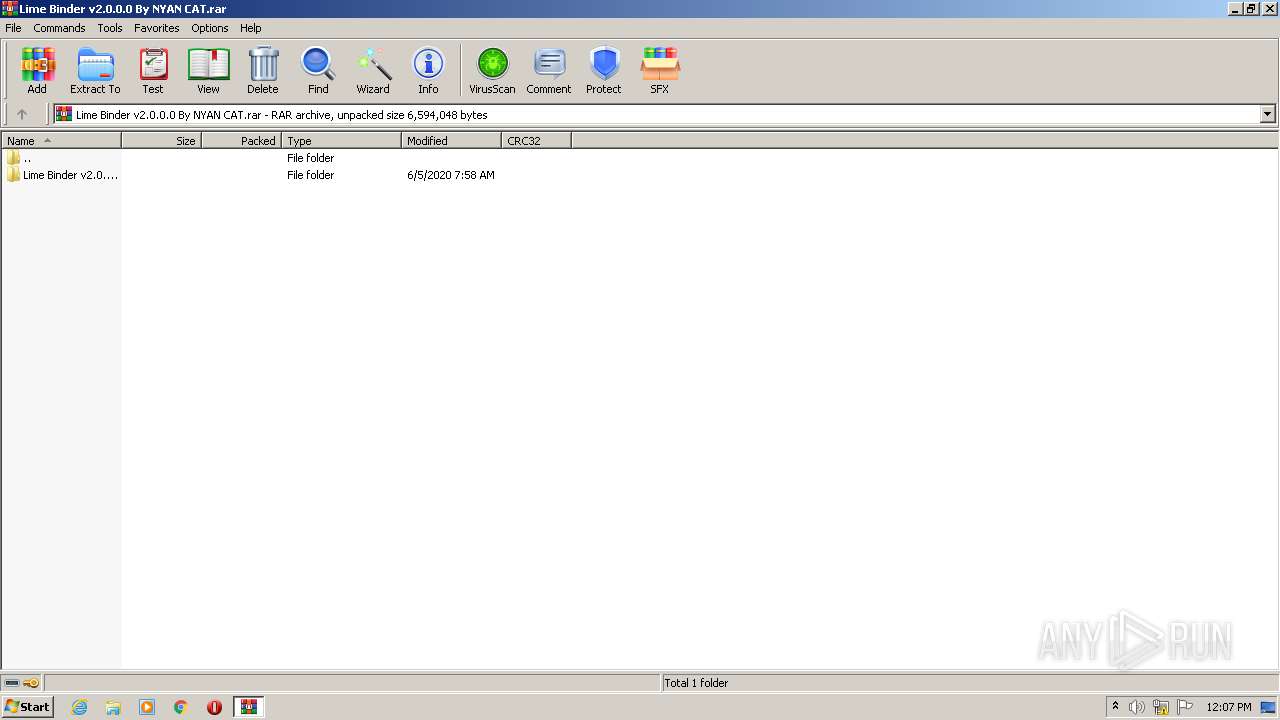Open Internet Explorer from taskbar
Image resolution: width=1280 pixels, height=720 pixels.
[x=79, y=707]
